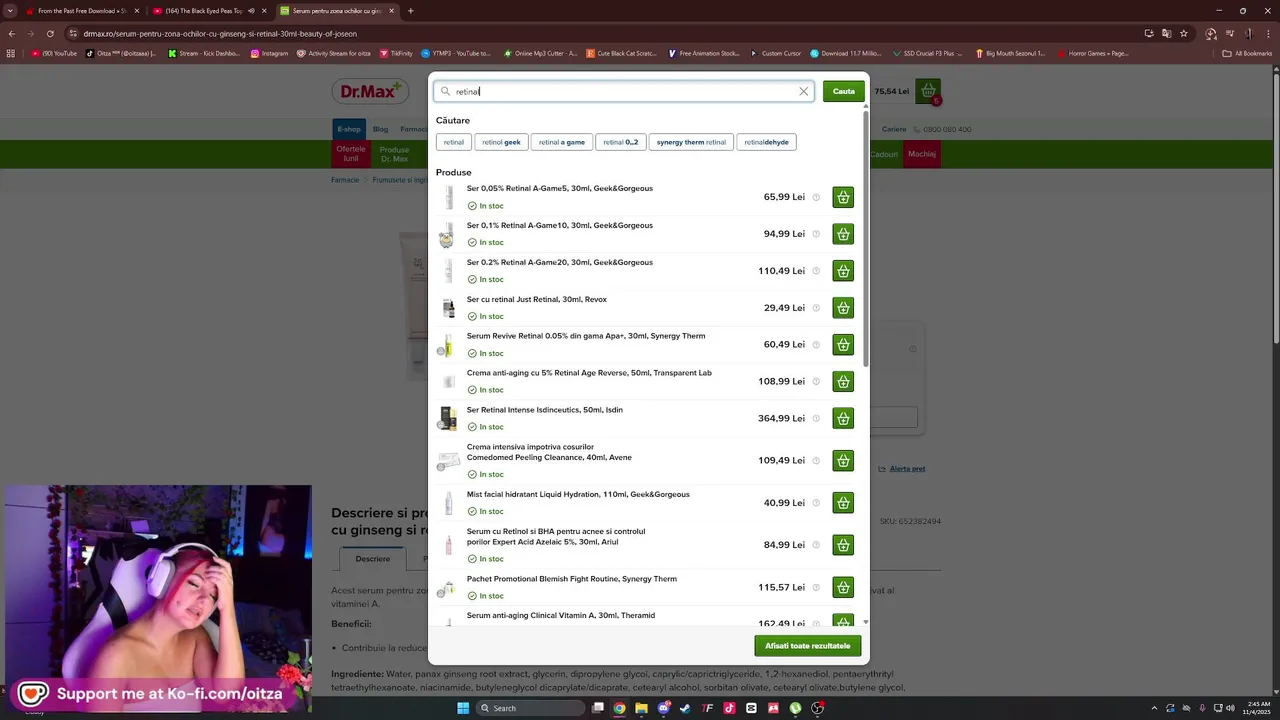The height and width of the screenshot is (720, 1280).
Task: Click Synergy Therm Serum Revive product thumbnail
Action: pyautogui.click(x=448, y=345)
